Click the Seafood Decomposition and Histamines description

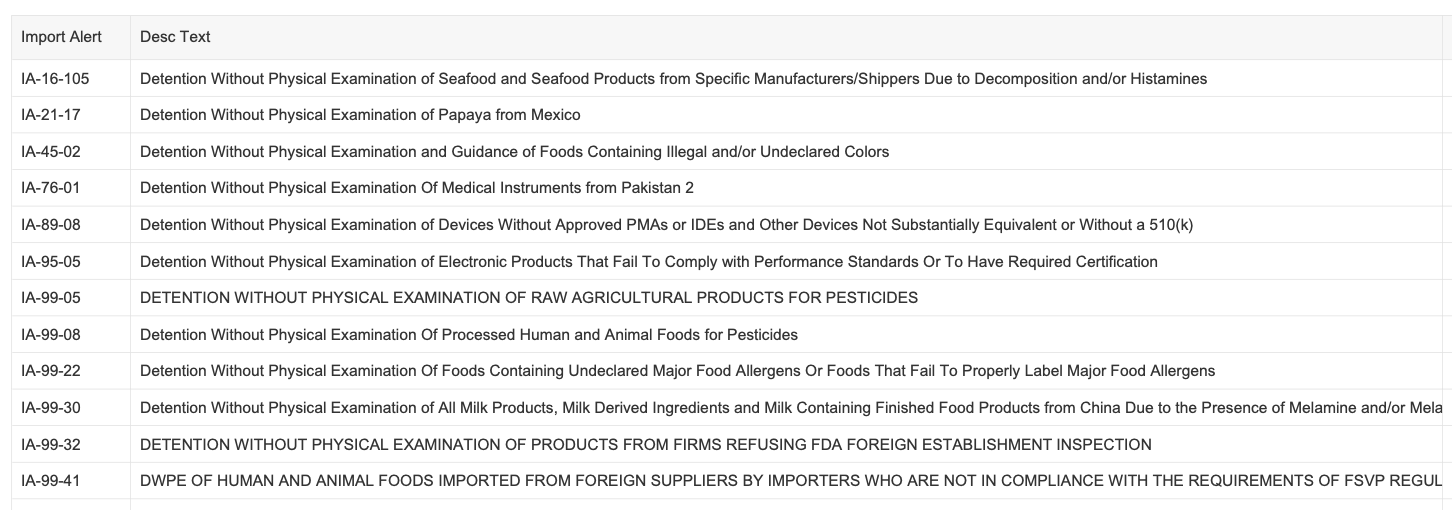click(673, 79)
